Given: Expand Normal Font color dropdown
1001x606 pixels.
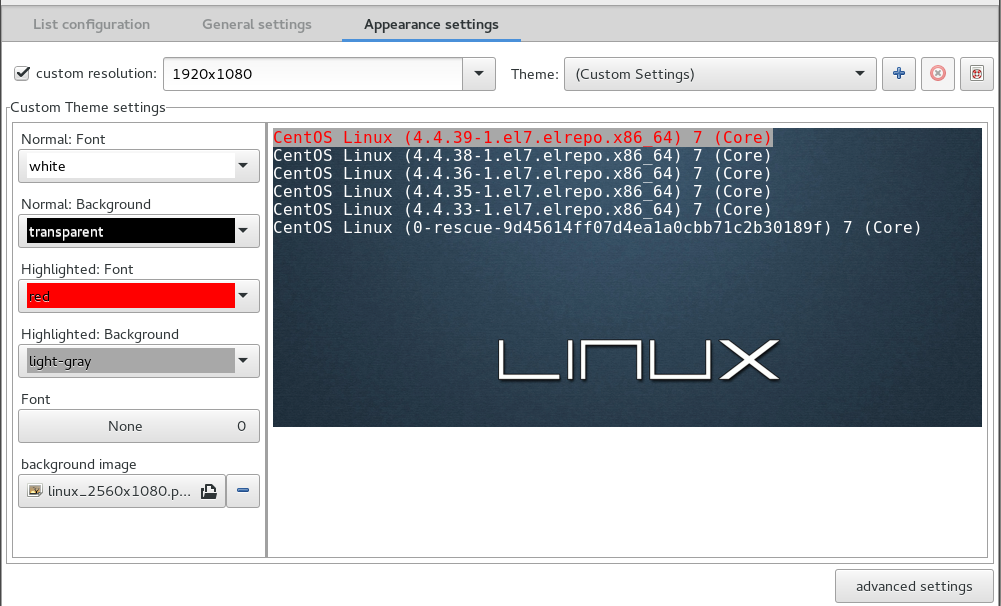Looking at the screenshot, I should [243, 166].
